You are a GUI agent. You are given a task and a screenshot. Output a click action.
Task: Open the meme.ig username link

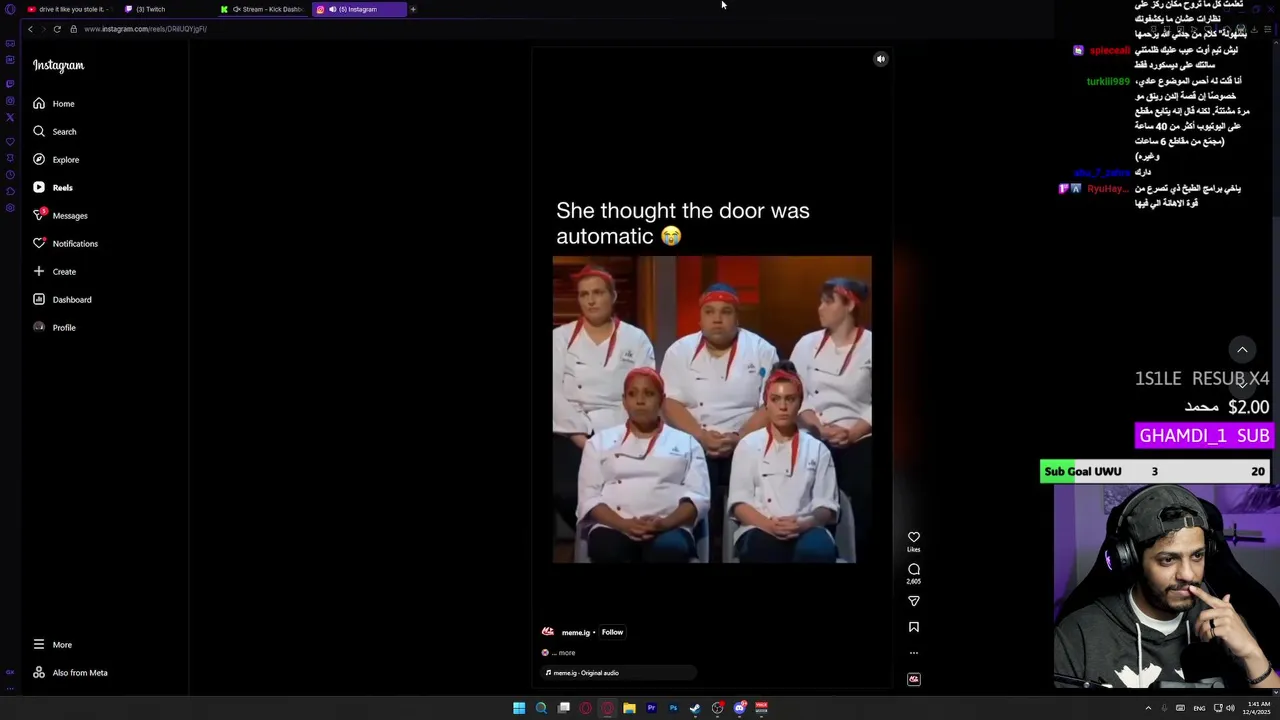tap(575, 633)
